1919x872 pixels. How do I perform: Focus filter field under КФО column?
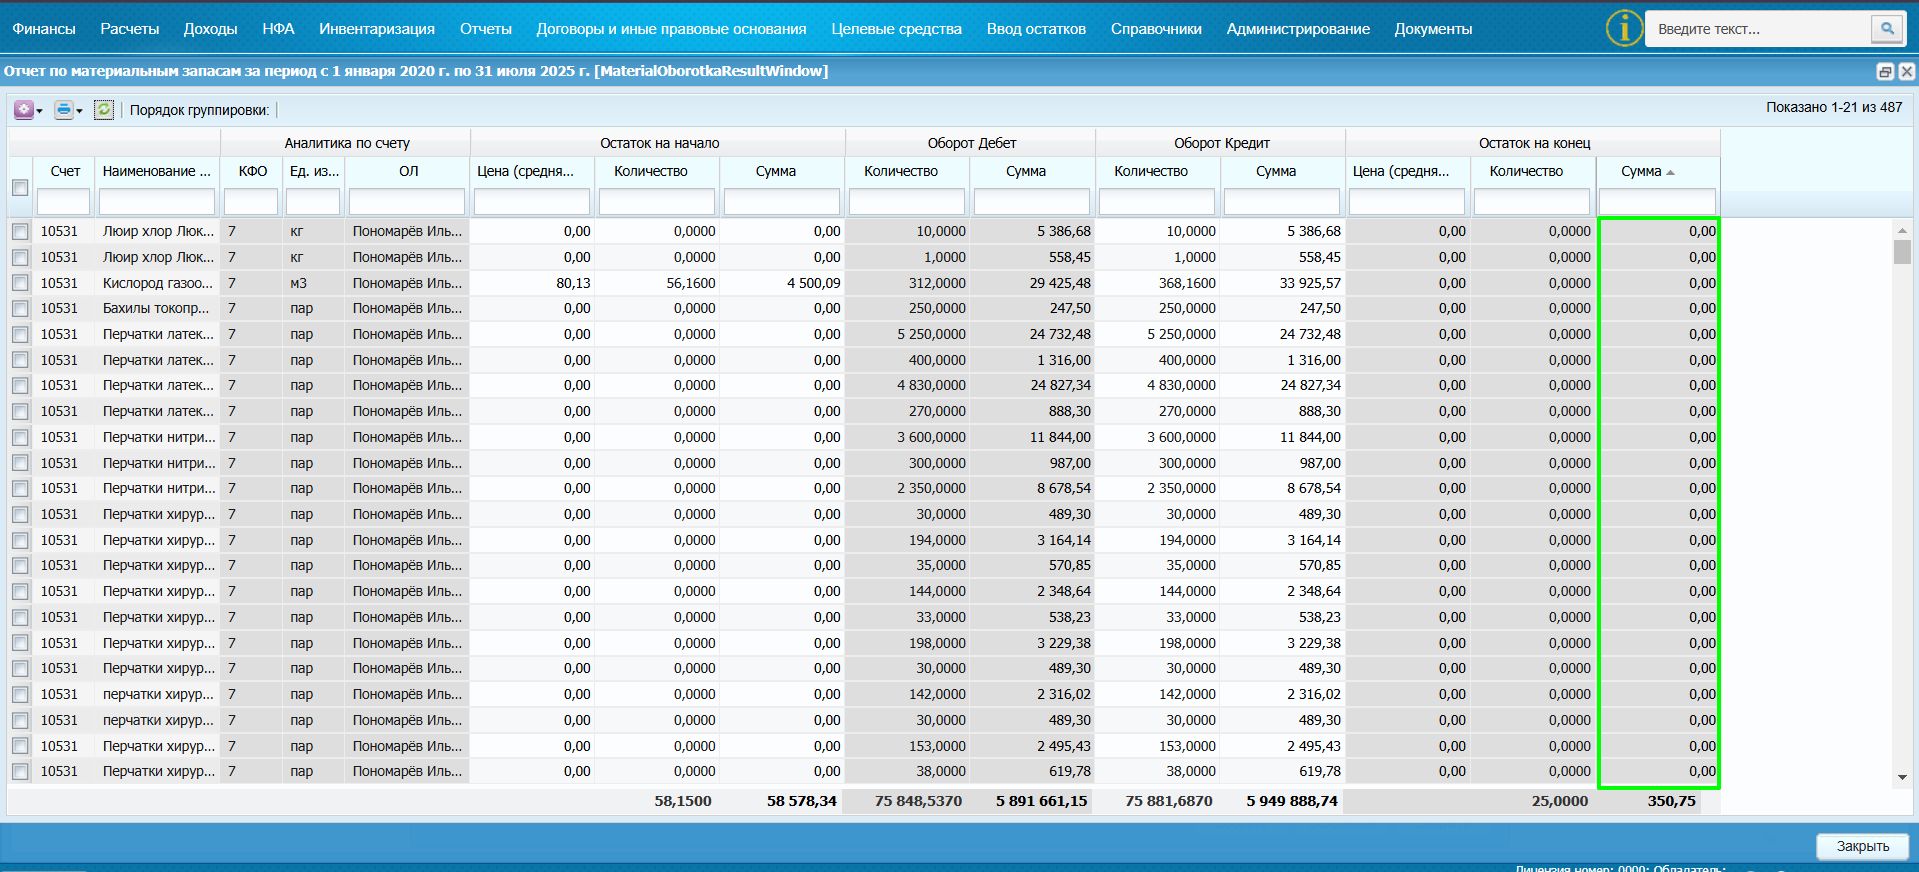pos(251,202)
